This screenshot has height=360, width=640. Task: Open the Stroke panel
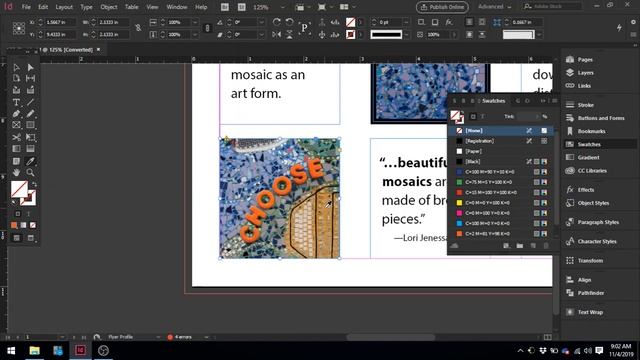pos(585,105)
